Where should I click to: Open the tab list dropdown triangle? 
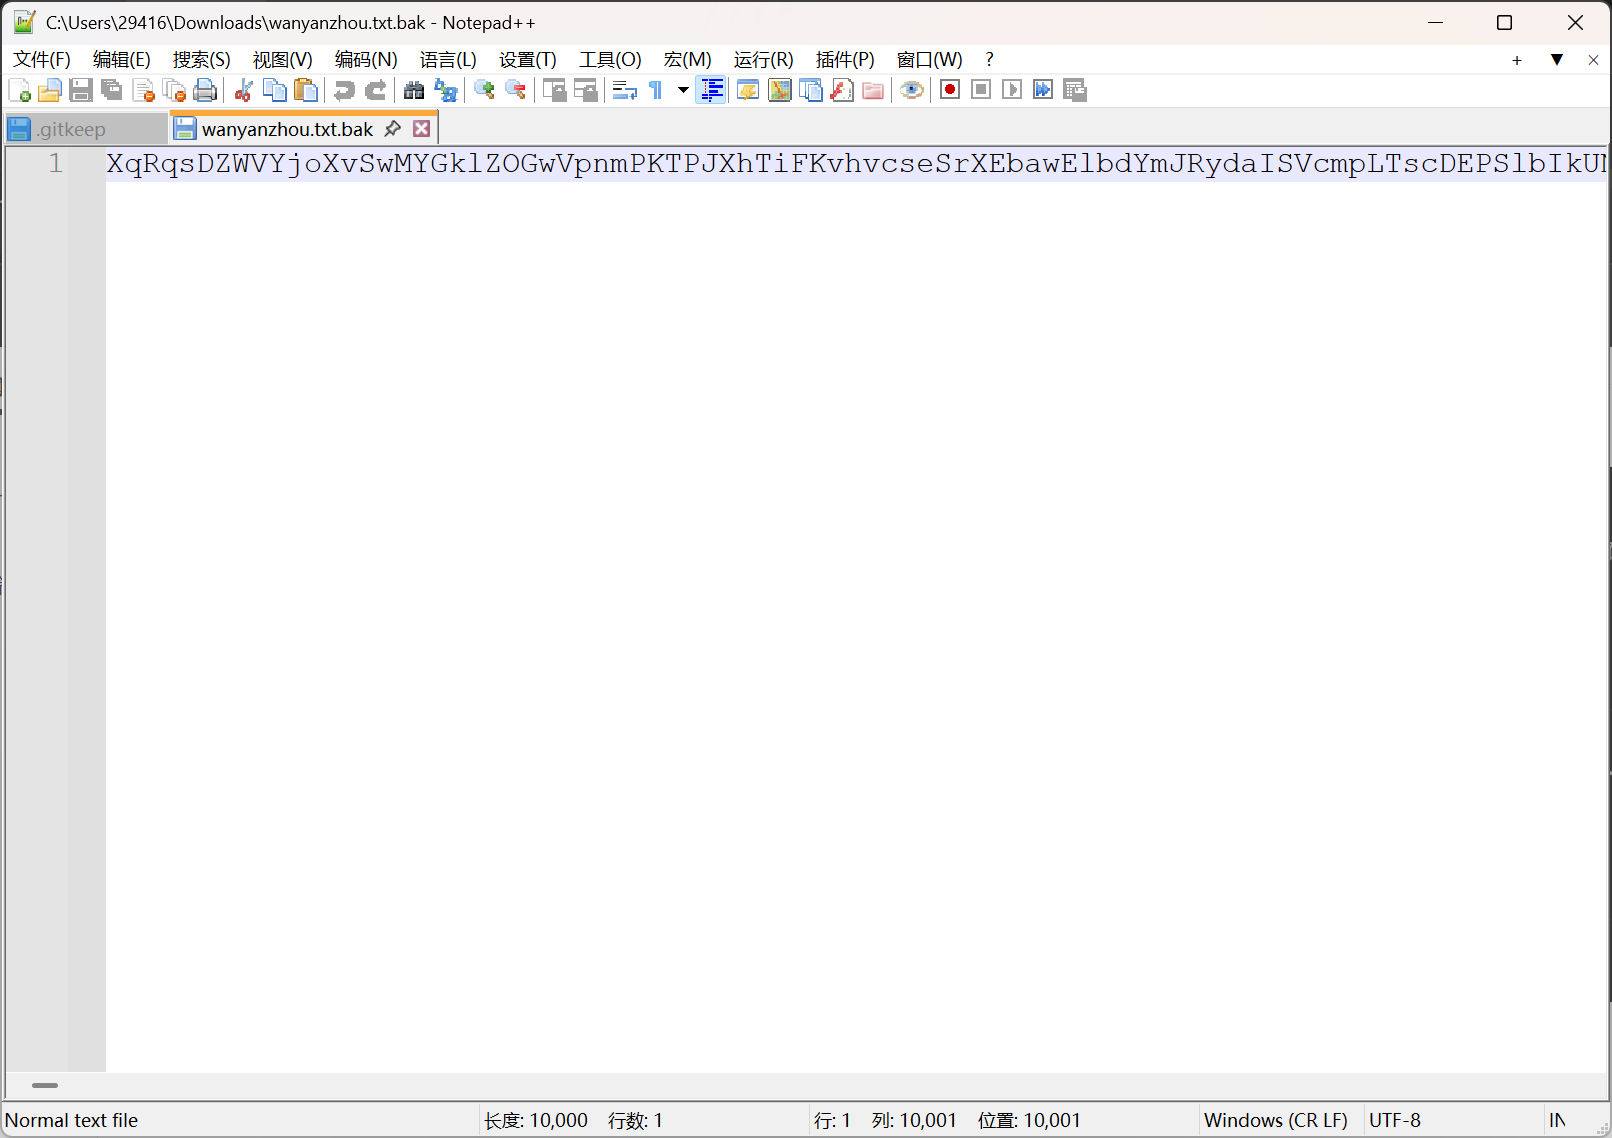tap(1557, 60)
